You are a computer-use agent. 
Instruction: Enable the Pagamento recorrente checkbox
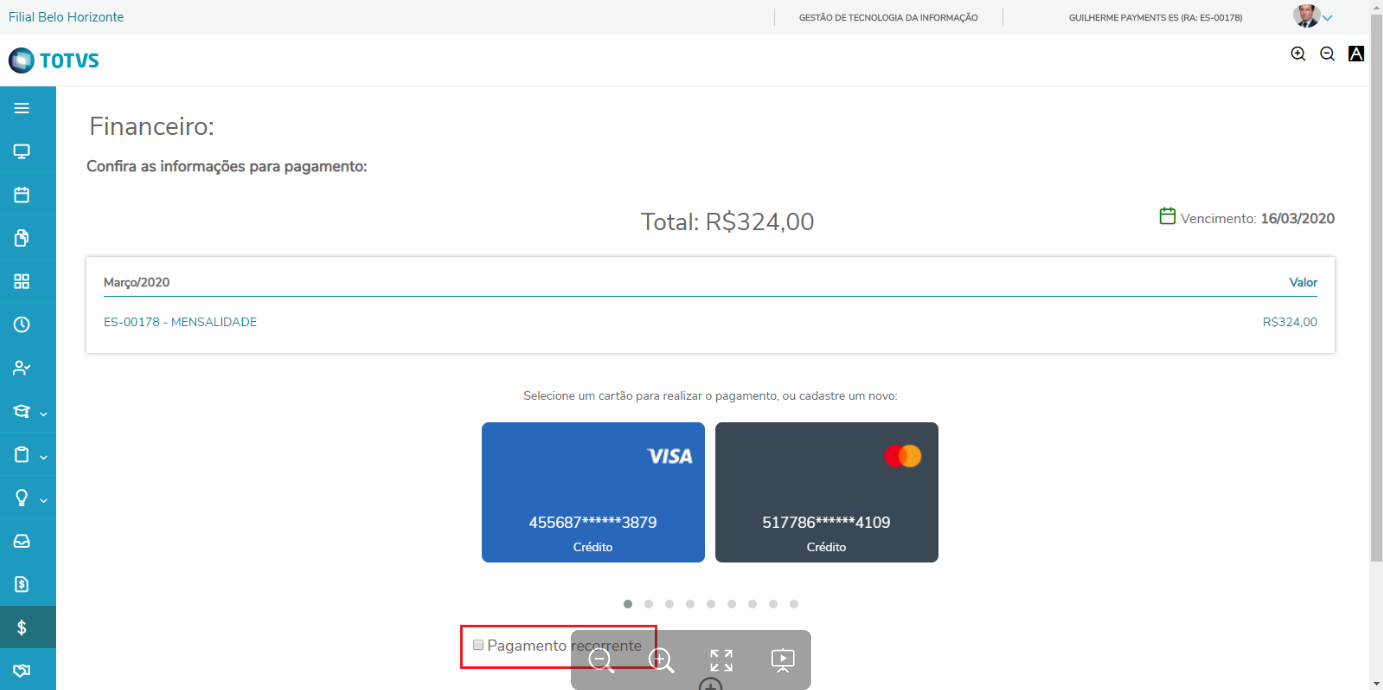click(x=478, y=645)
